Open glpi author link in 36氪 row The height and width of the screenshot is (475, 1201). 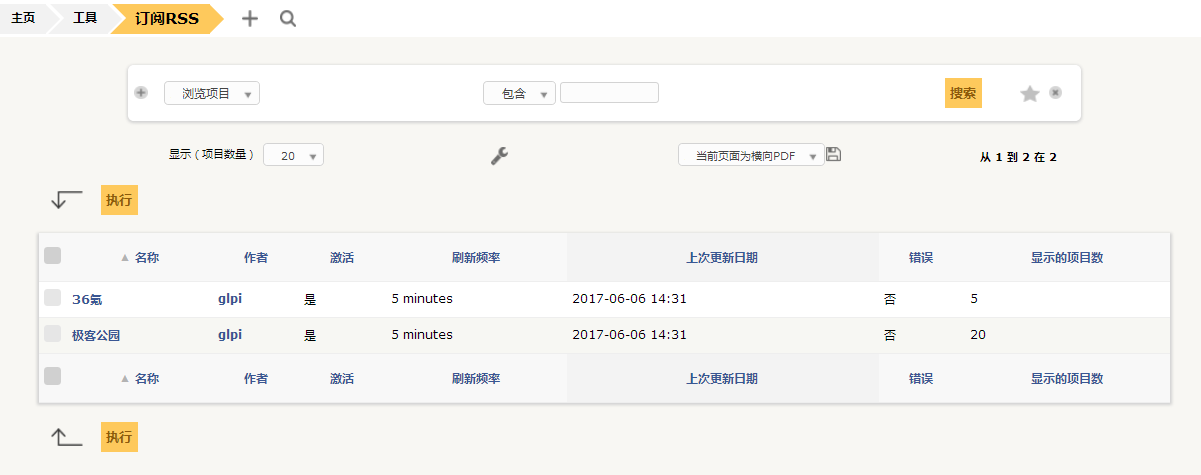click(230, 299)
